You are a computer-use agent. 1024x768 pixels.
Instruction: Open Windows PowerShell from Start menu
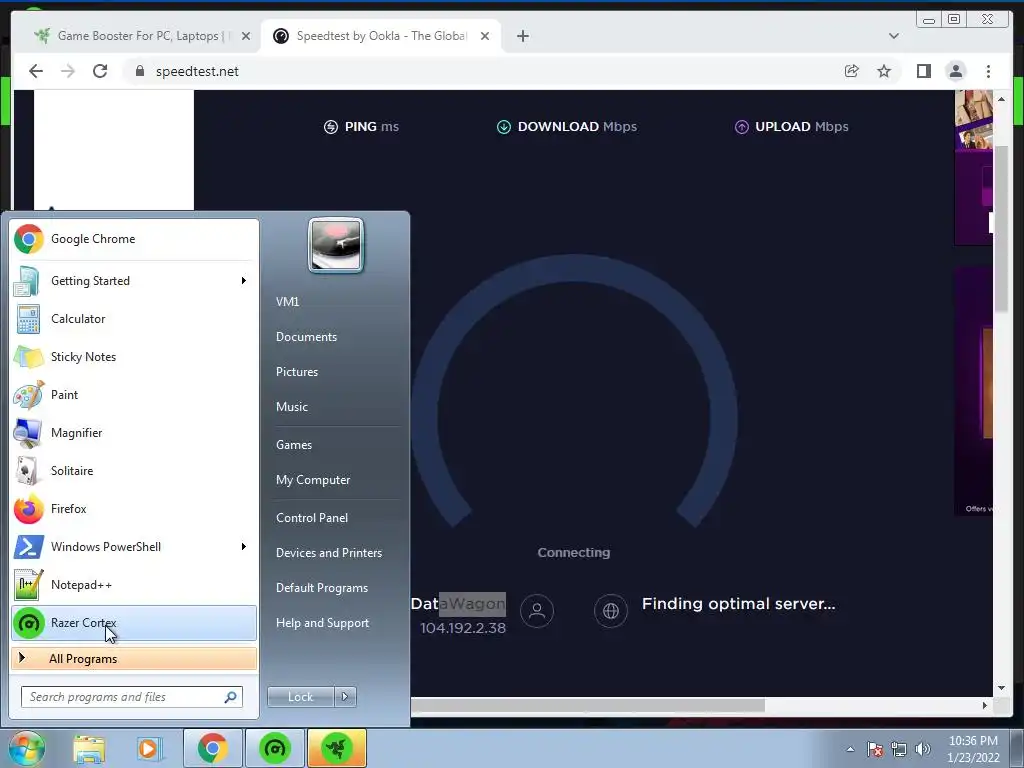[x=134, y=547]
